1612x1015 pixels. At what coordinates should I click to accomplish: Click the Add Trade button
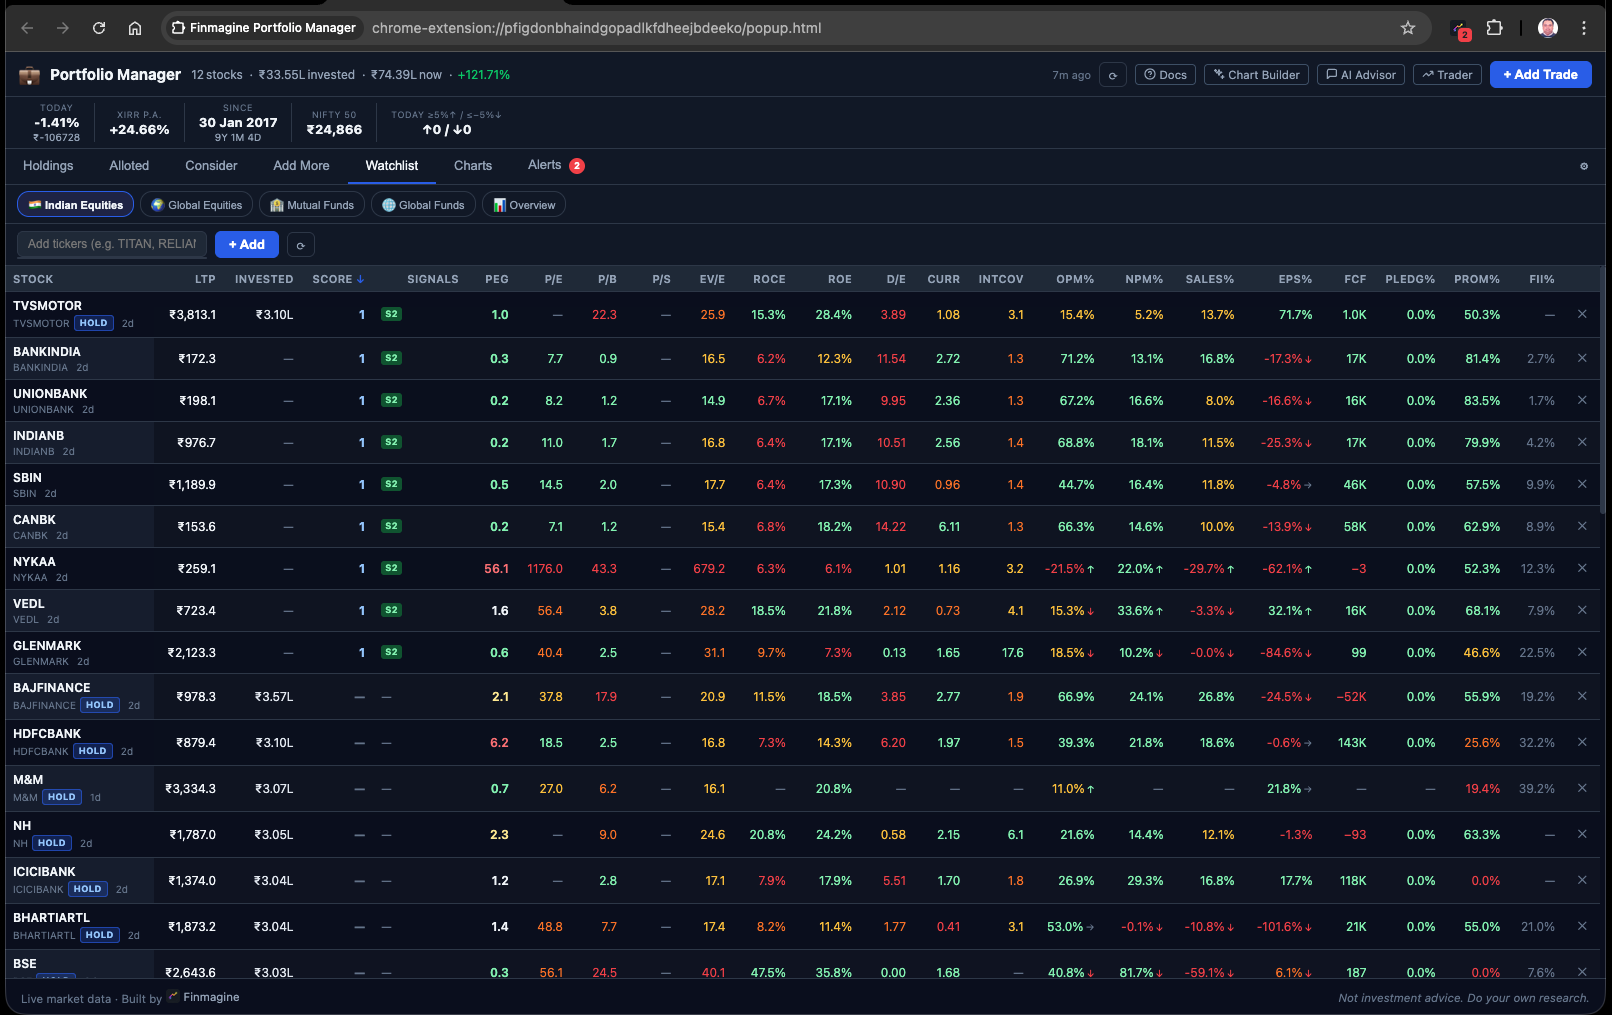click(x=1540, y=74)
